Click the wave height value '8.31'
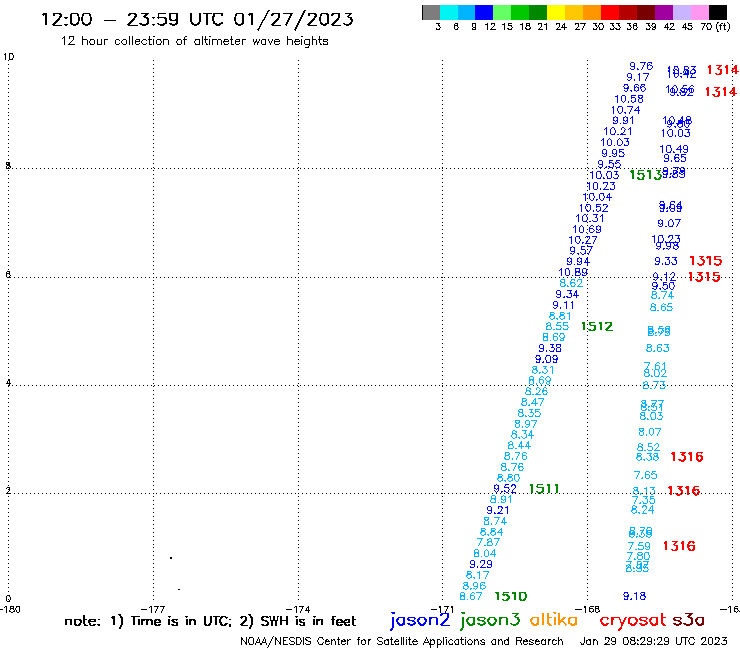This screenshot has height=650, width=740. click(x=543, y=370)
